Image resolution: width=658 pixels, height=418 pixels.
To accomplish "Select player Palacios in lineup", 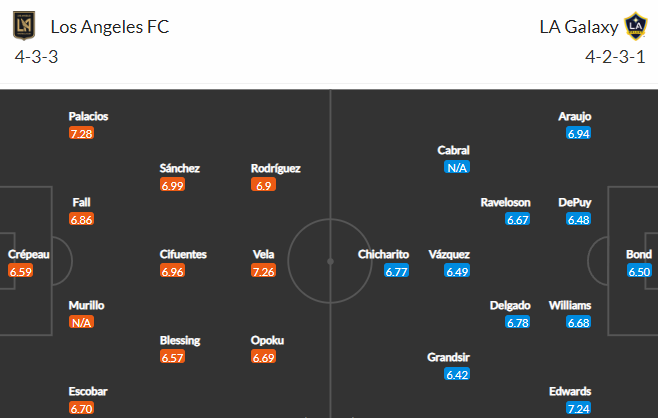I will point(88,116).
